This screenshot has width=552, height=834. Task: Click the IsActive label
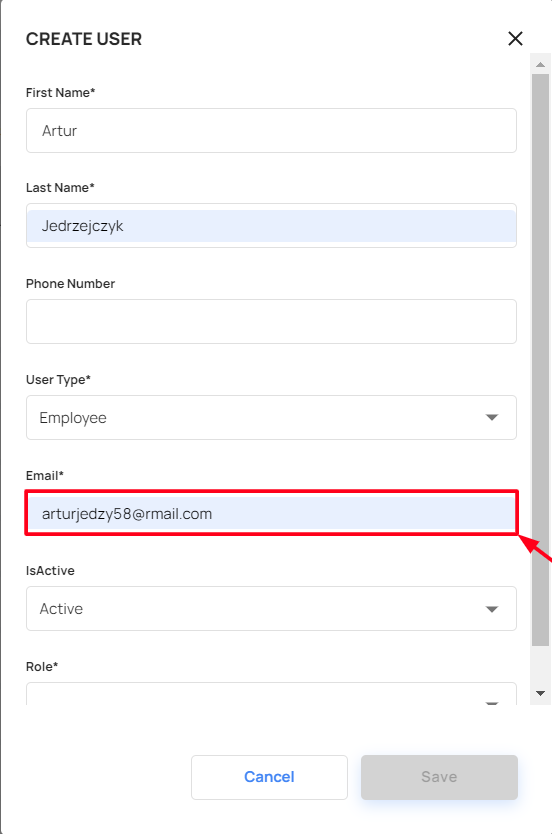[50, 571]
